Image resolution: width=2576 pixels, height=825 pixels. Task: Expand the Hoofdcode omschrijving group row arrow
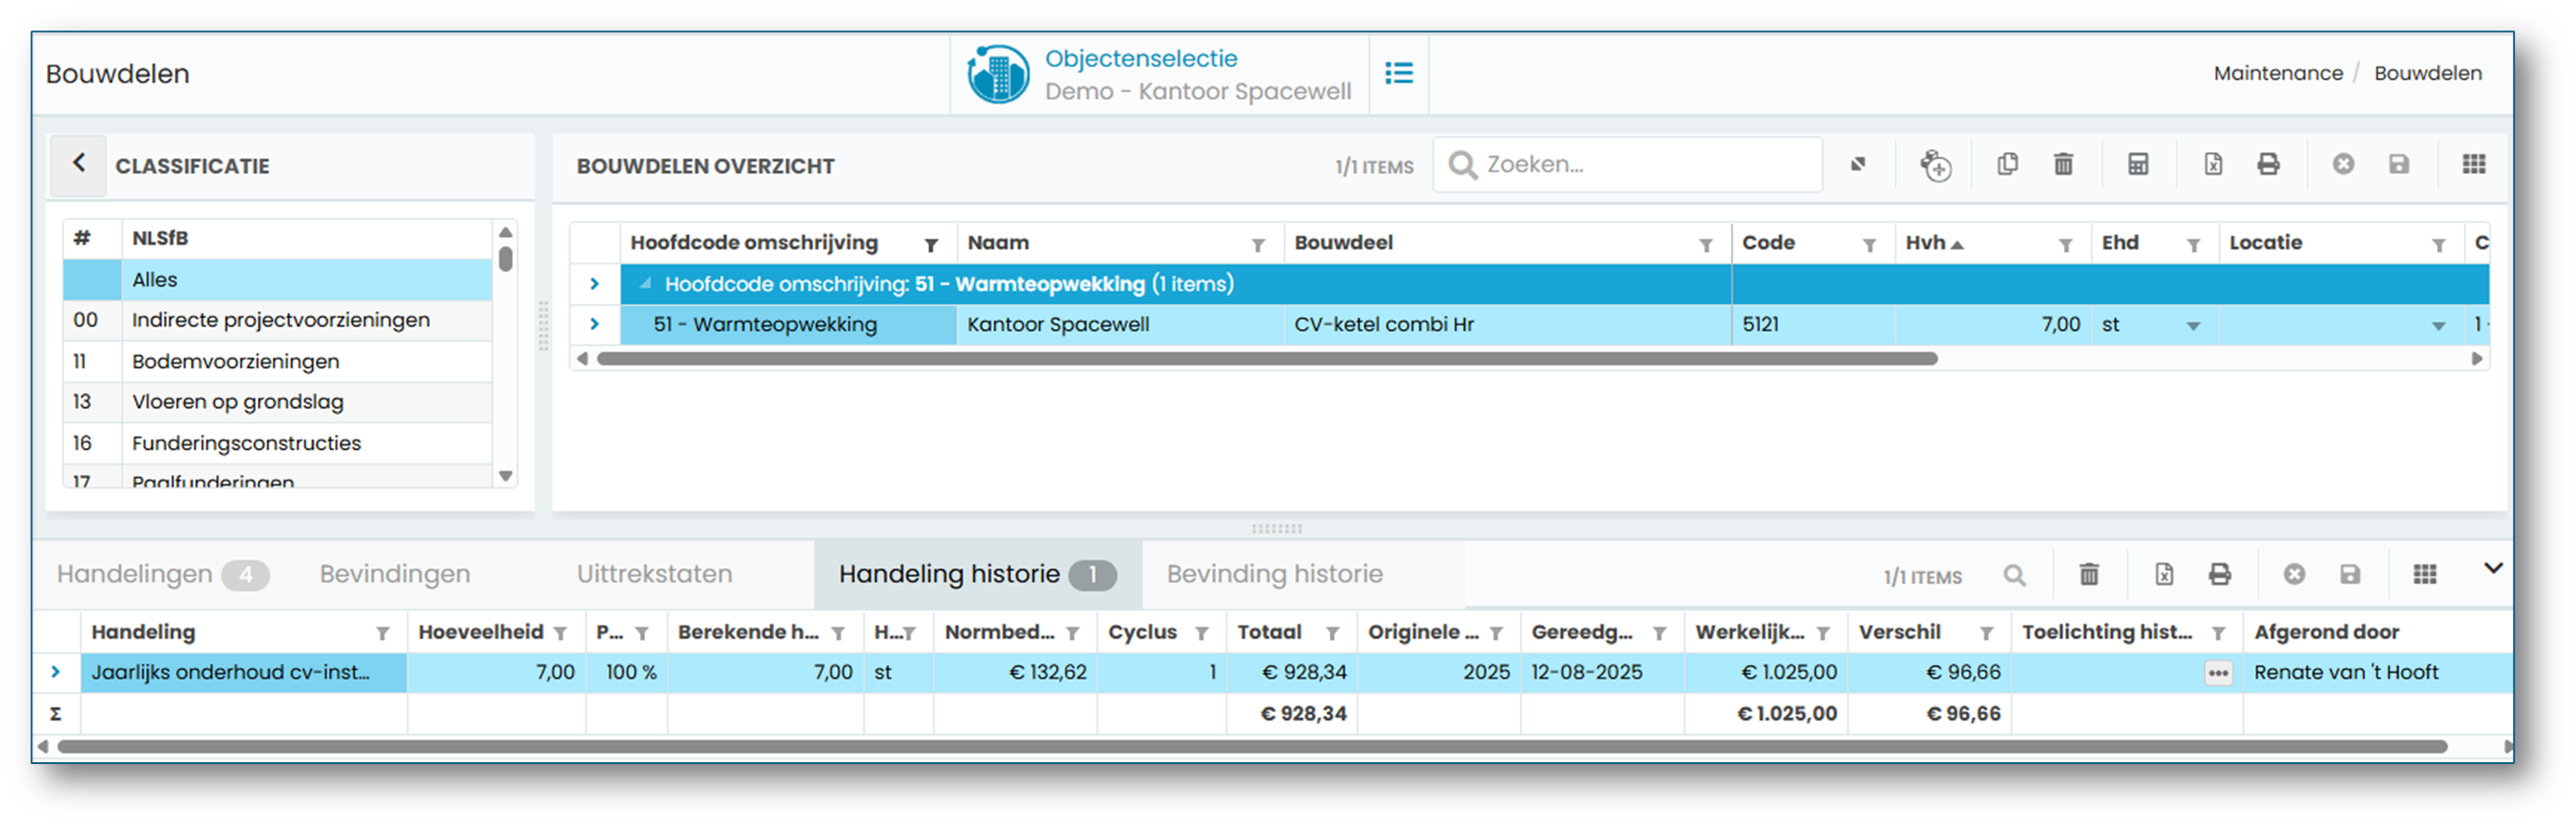click(594, 284)
